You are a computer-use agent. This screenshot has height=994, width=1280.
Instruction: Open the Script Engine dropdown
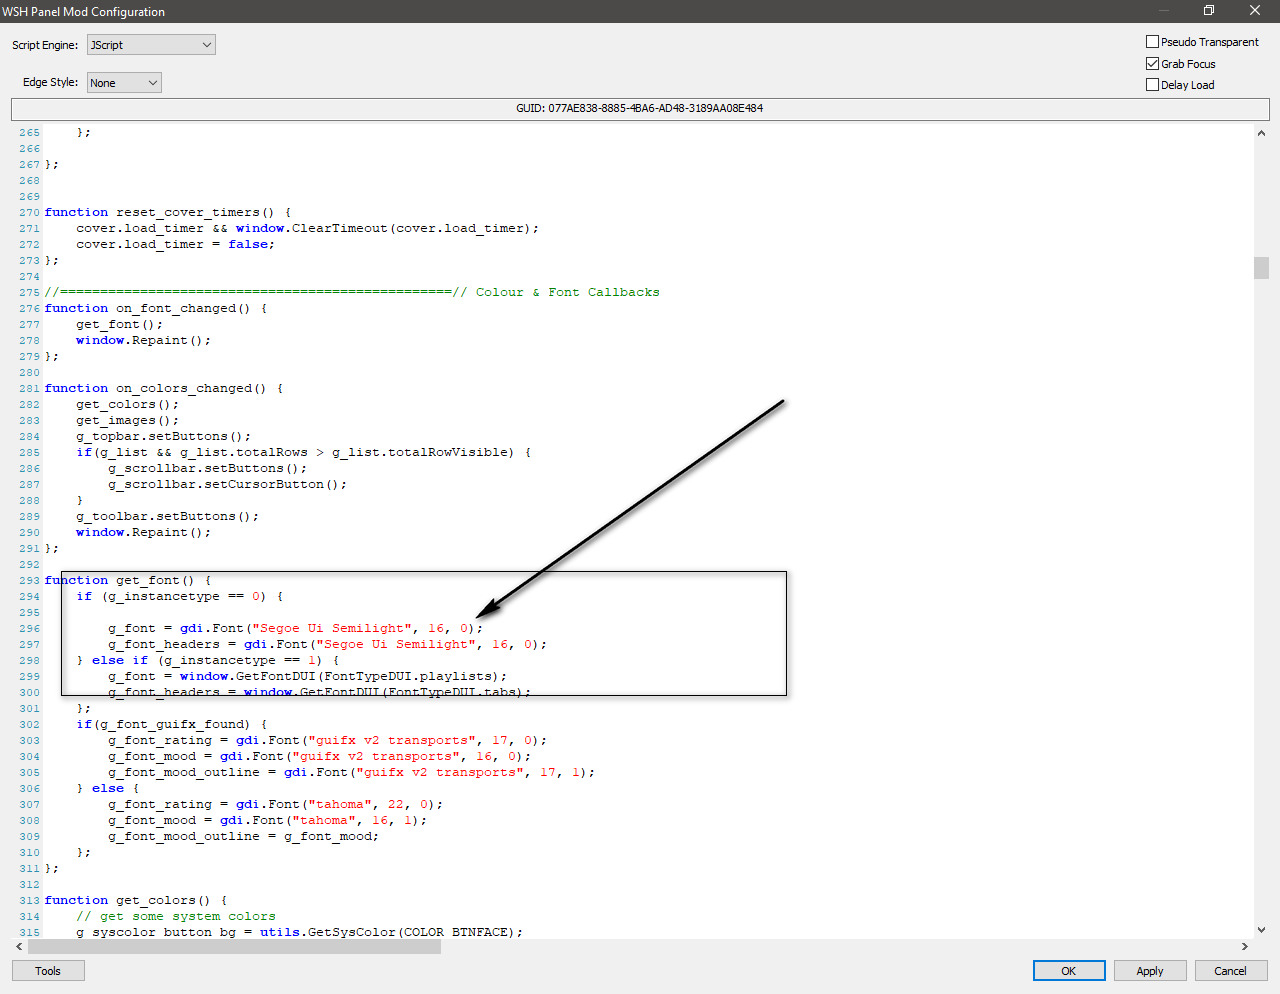[x=151, y=45]
